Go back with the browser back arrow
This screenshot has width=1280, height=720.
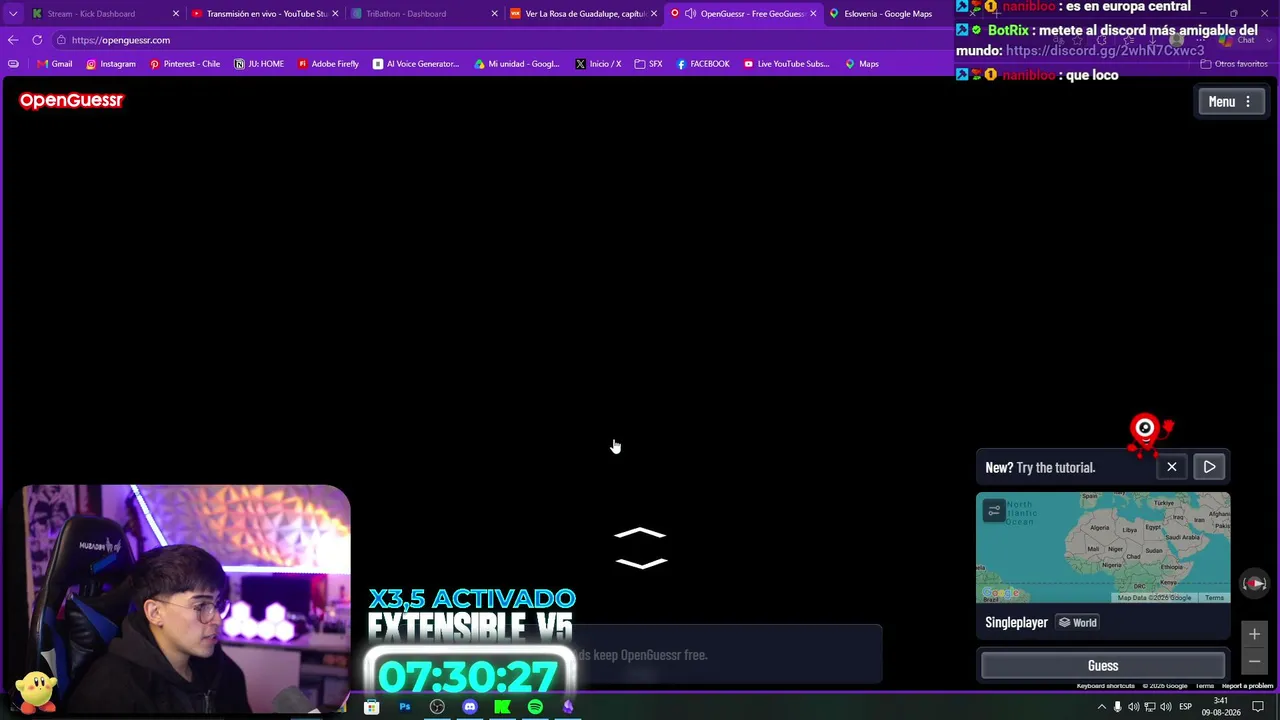pos(13,40)
